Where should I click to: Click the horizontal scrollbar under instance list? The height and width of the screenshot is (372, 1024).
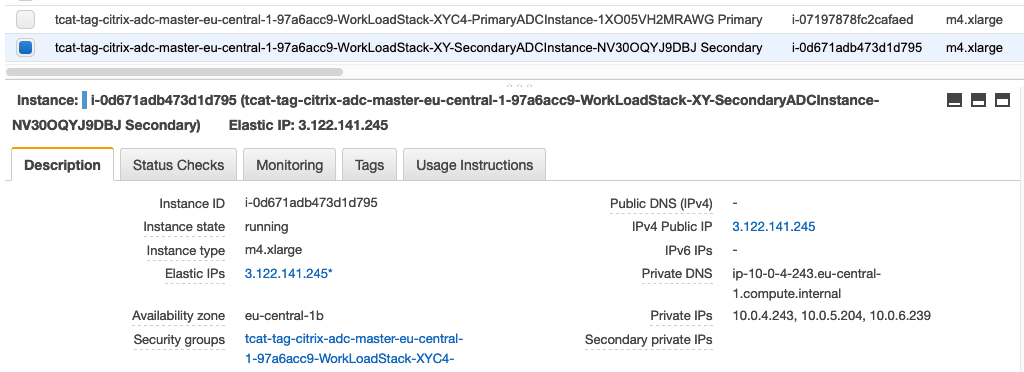(x=174, y=71)
